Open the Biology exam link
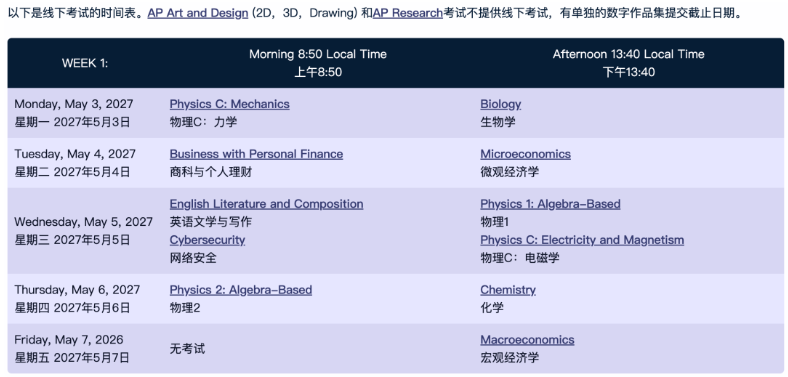Viewport: 788px width, 377px height. (501, 104)
